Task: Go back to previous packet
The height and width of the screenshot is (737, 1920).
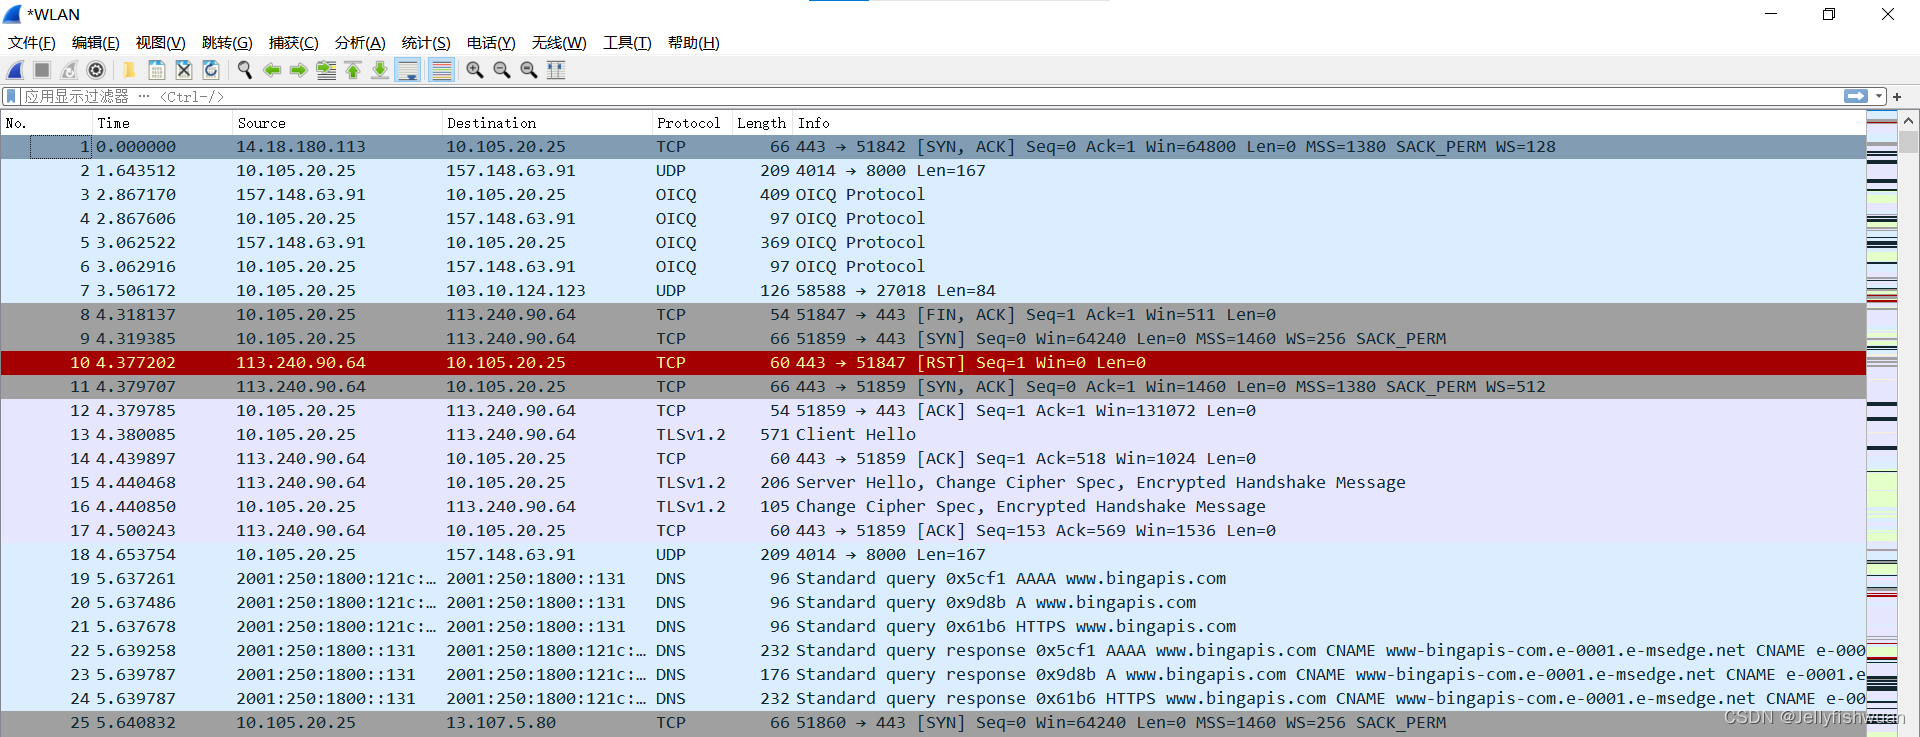Action: click(x=272, y=70)
